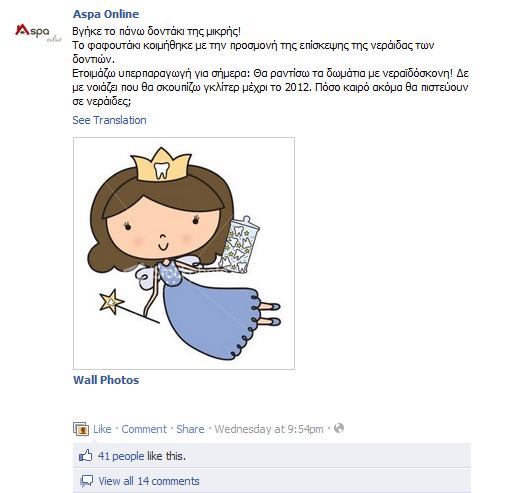
Task: Share this post
Action: [190, 429]
